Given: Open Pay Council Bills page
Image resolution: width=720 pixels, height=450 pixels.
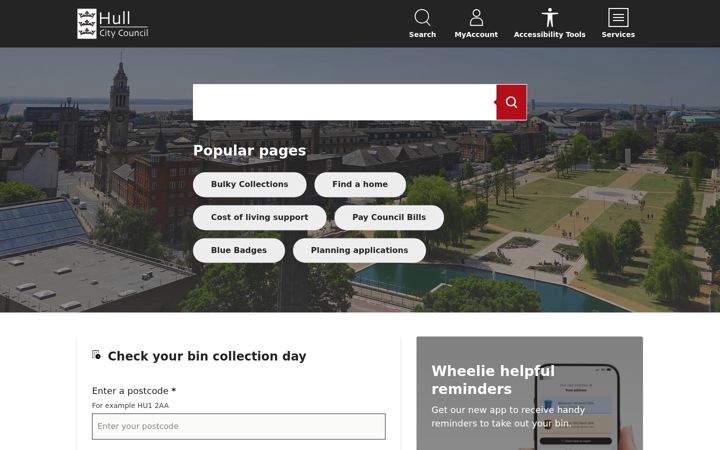Looking at the screenshot, I should click(389, 218).
